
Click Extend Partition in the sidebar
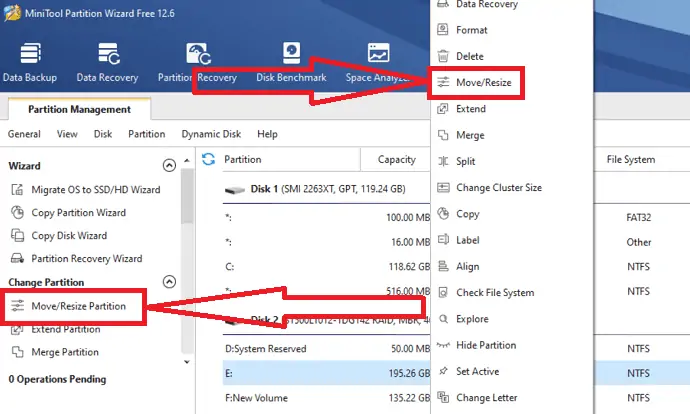(66, 329)
